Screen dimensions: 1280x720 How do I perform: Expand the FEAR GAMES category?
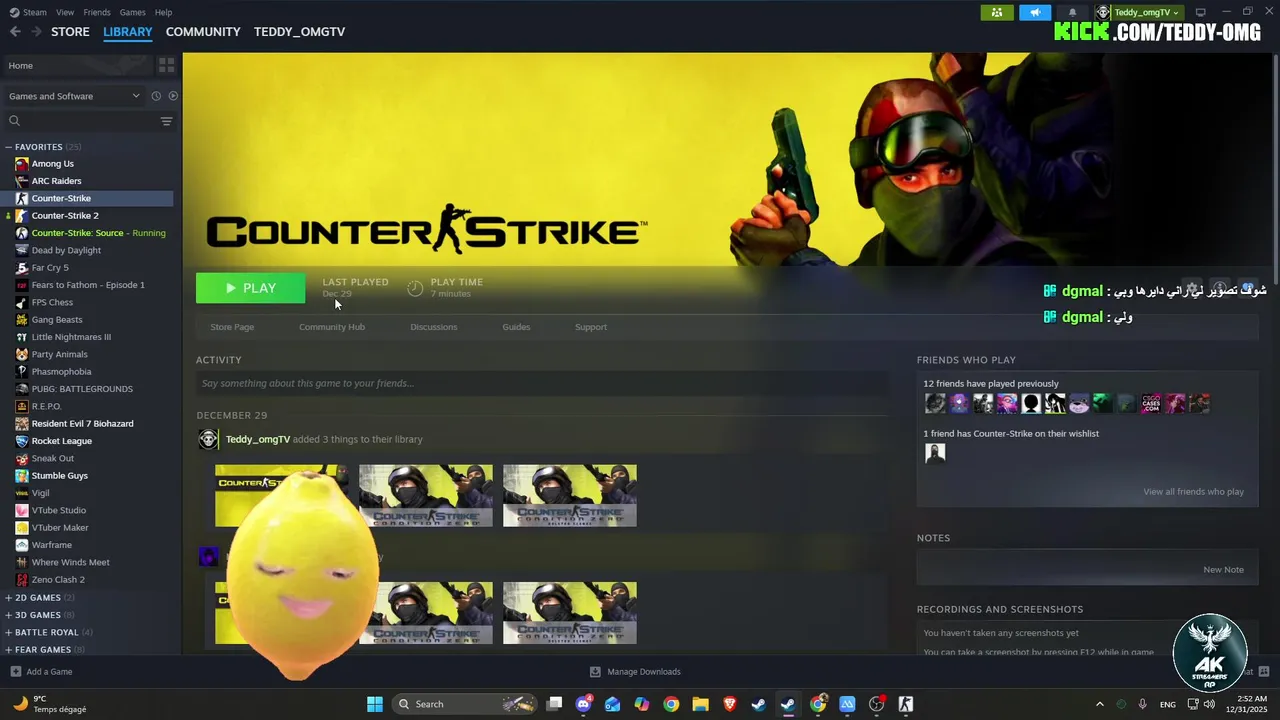coord(8,650)
